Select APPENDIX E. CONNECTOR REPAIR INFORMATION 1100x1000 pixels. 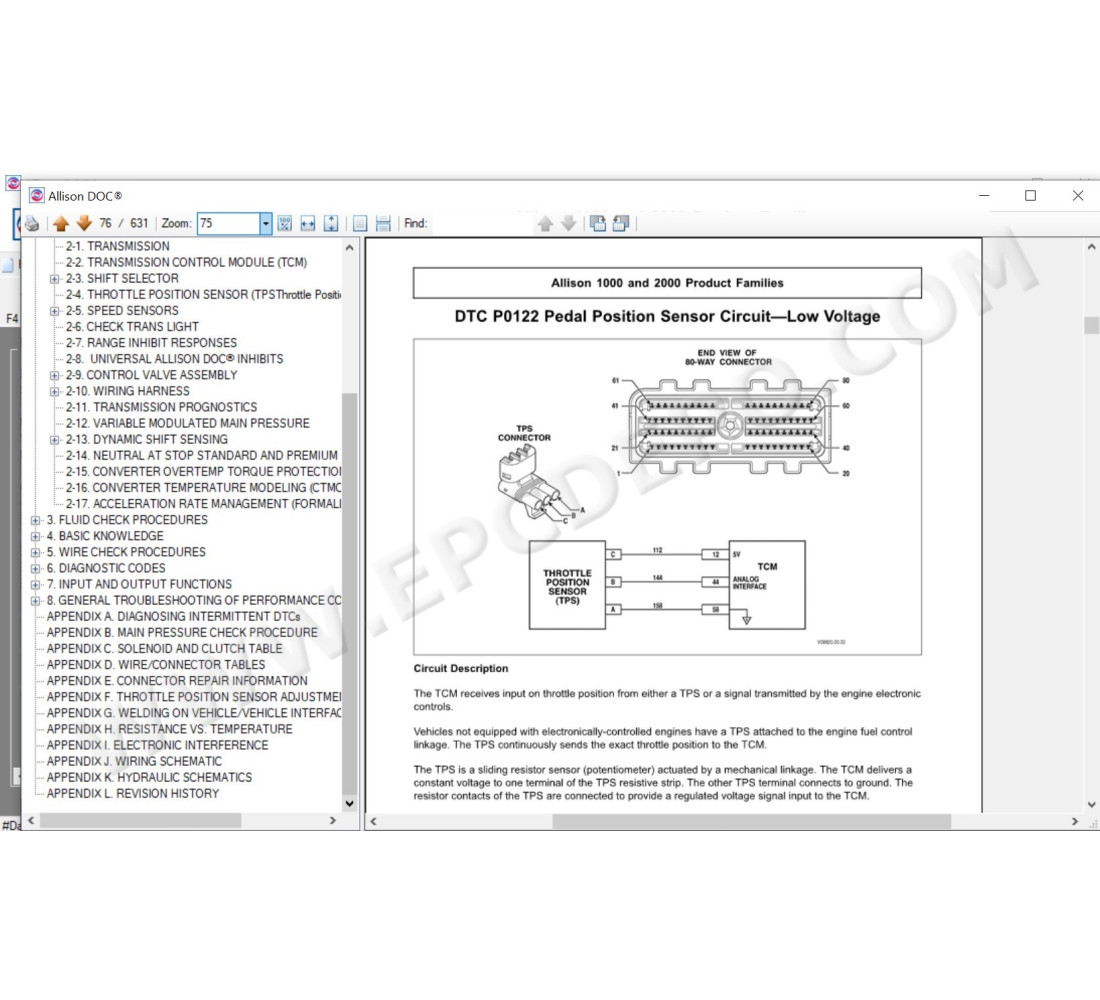click(x=177, y=681)
